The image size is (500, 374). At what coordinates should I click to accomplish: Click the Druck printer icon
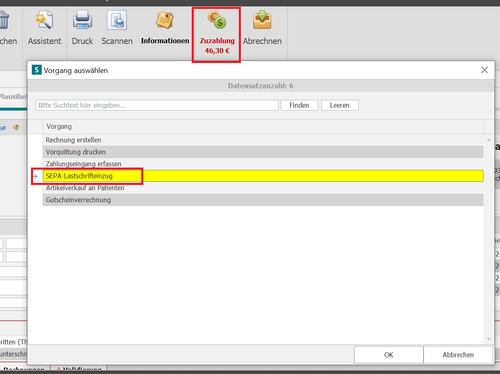82,21
